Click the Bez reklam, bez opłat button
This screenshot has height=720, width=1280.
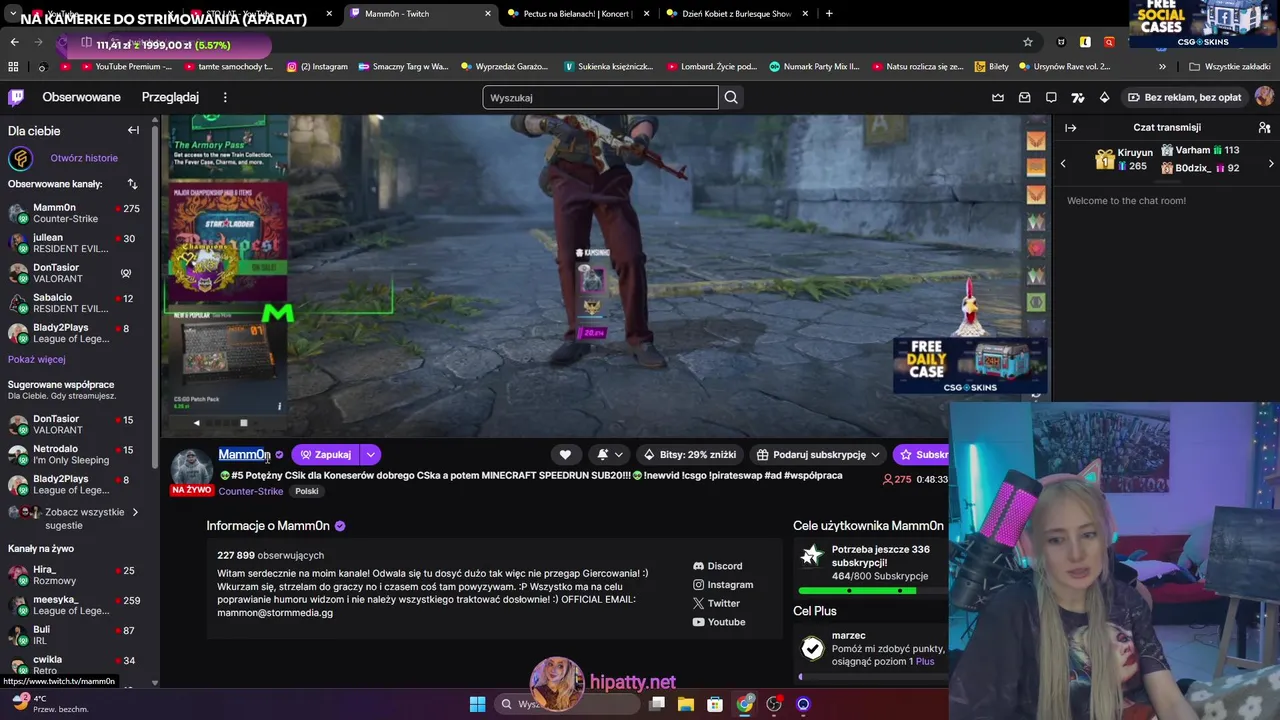click(x=1184, y=97)
